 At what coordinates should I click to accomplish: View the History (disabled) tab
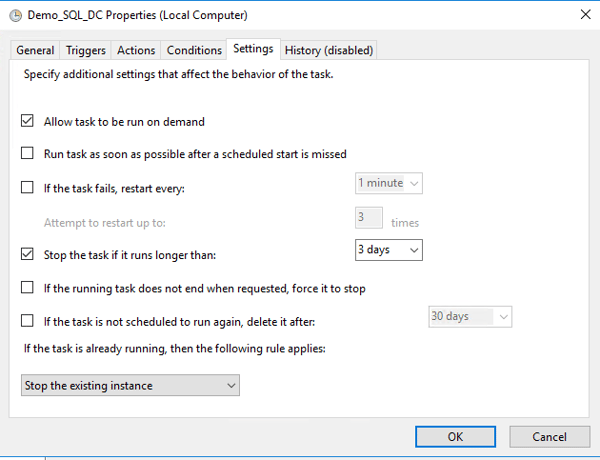[x=329, y=51]
